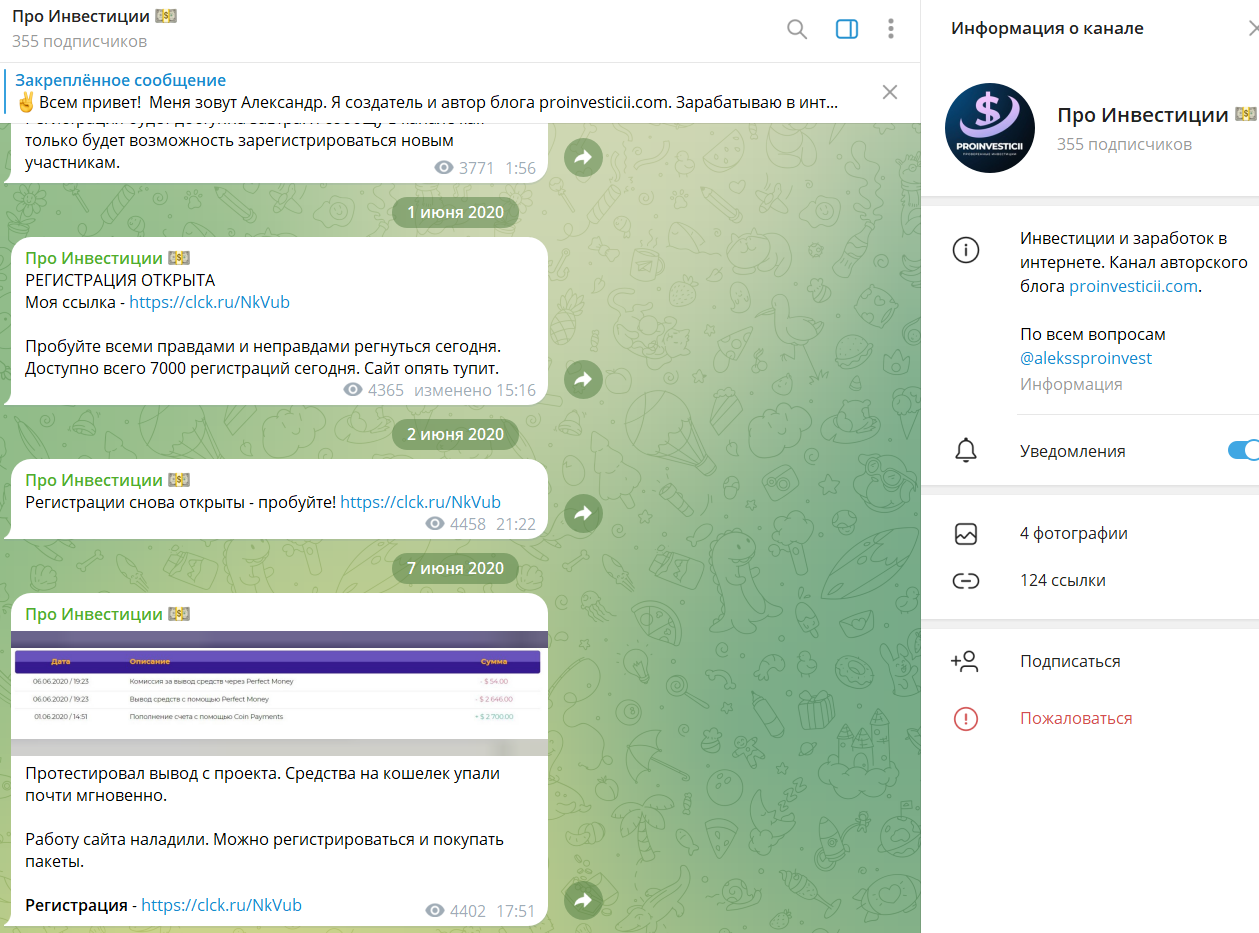The image size is (1259, 933).
Task: Forward the 7 June withdrawal post
Action: click(x=583, y=901)
